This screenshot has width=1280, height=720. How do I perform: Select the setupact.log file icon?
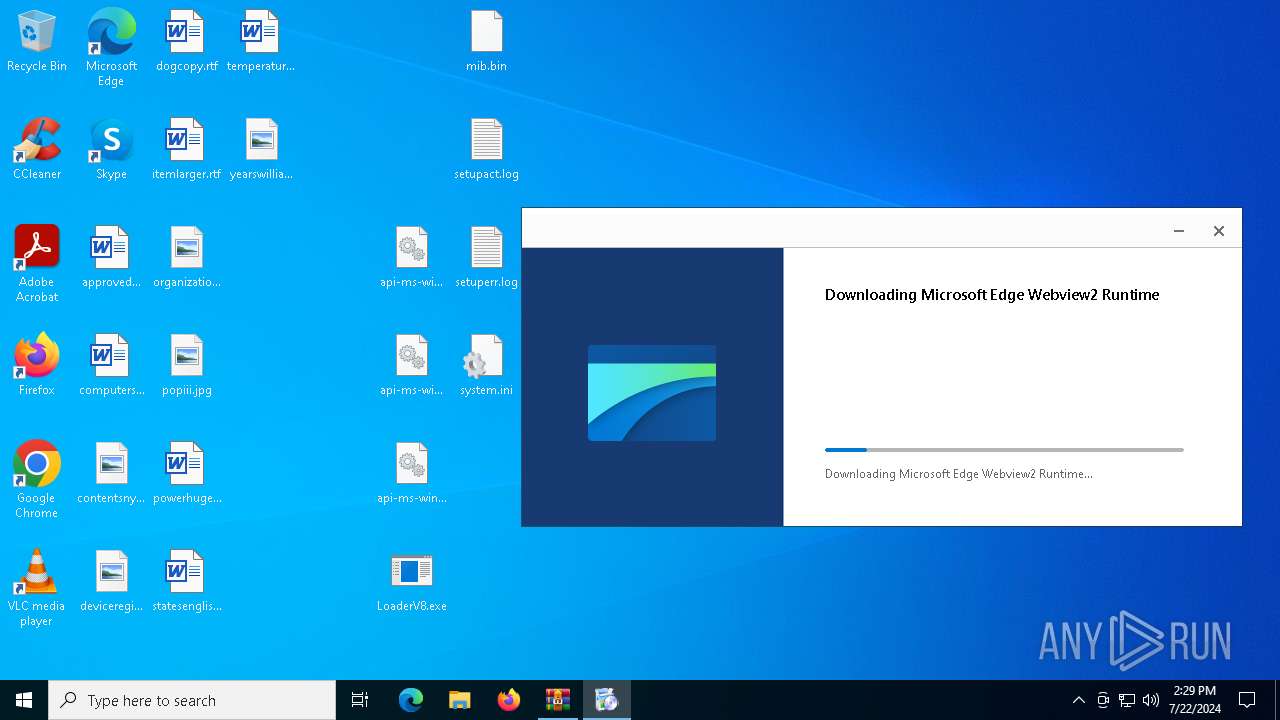click(x=486, y=149)
